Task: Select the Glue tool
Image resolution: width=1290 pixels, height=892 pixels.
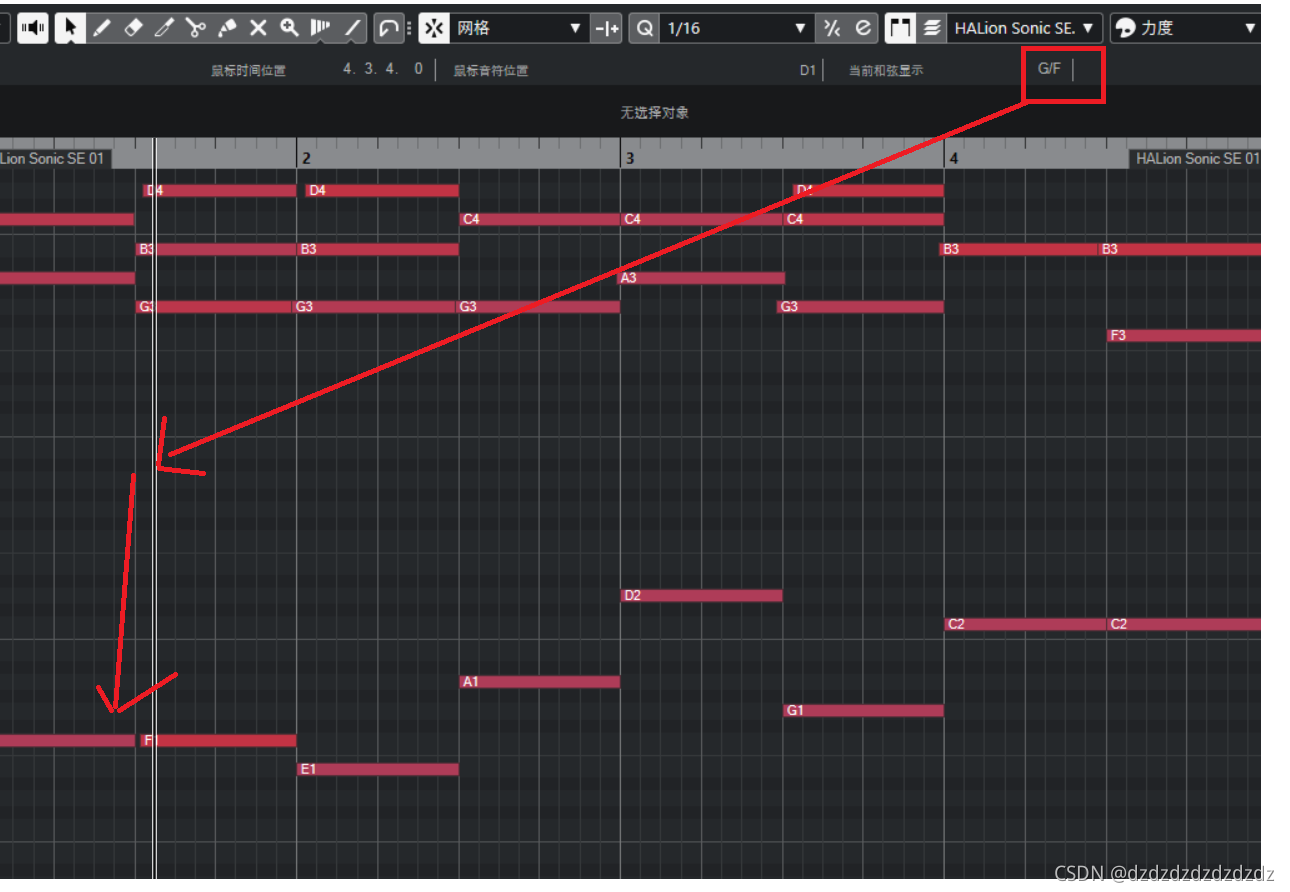Action: point(227,28)
